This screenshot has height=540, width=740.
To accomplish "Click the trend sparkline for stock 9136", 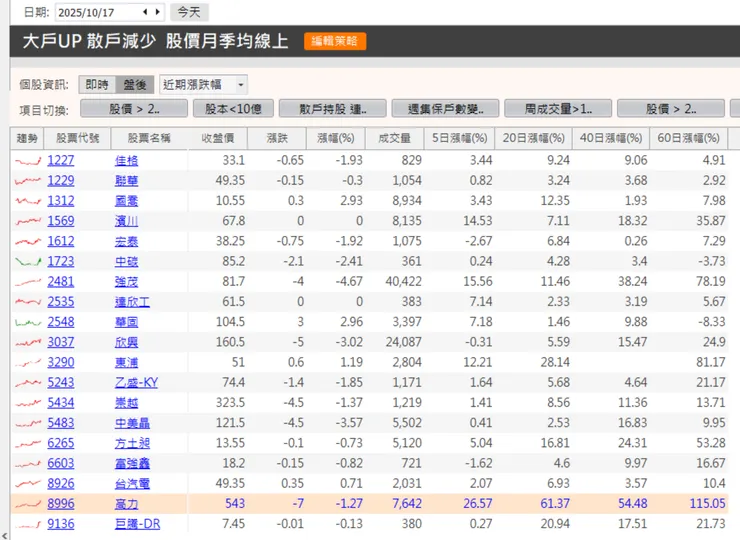I will pos(28,524).
